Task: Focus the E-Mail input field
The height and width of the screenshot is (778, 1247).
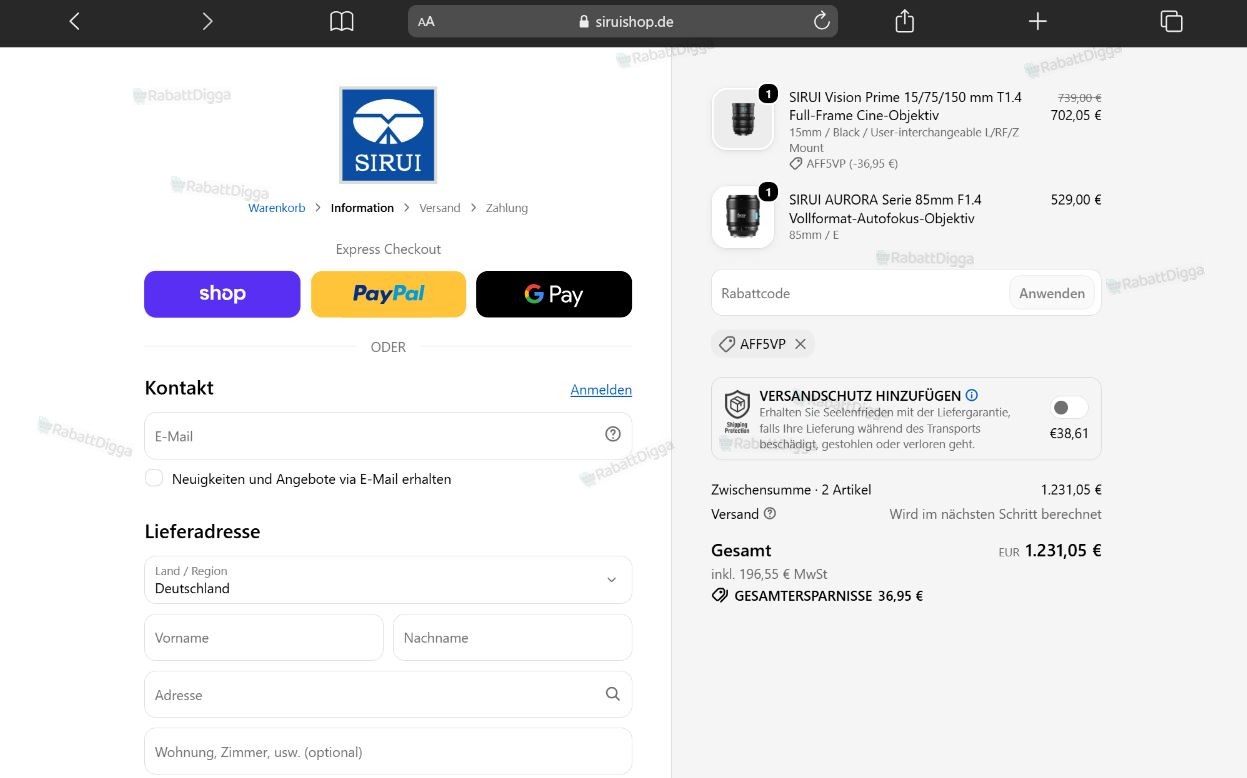Action: (x=388, y=436)
